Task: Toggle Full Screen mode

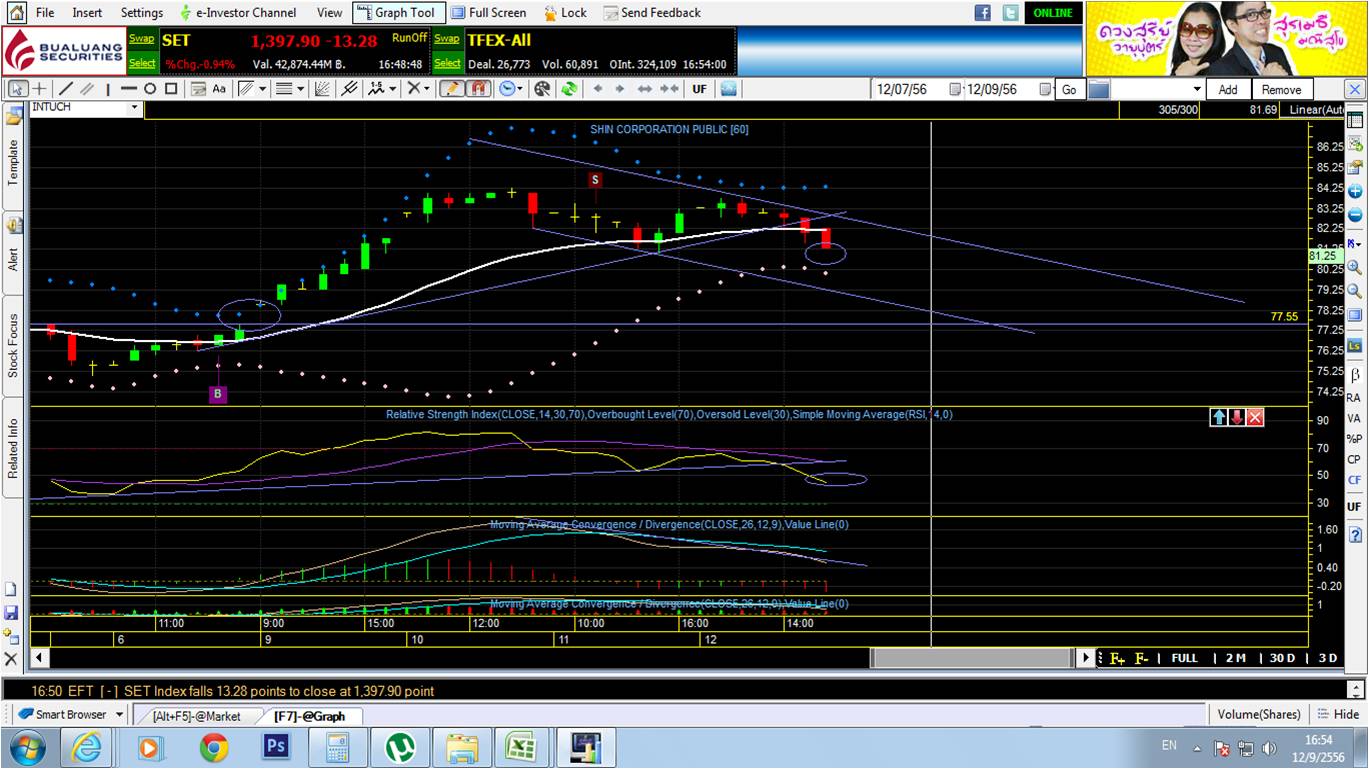Action: coord(489,13)
